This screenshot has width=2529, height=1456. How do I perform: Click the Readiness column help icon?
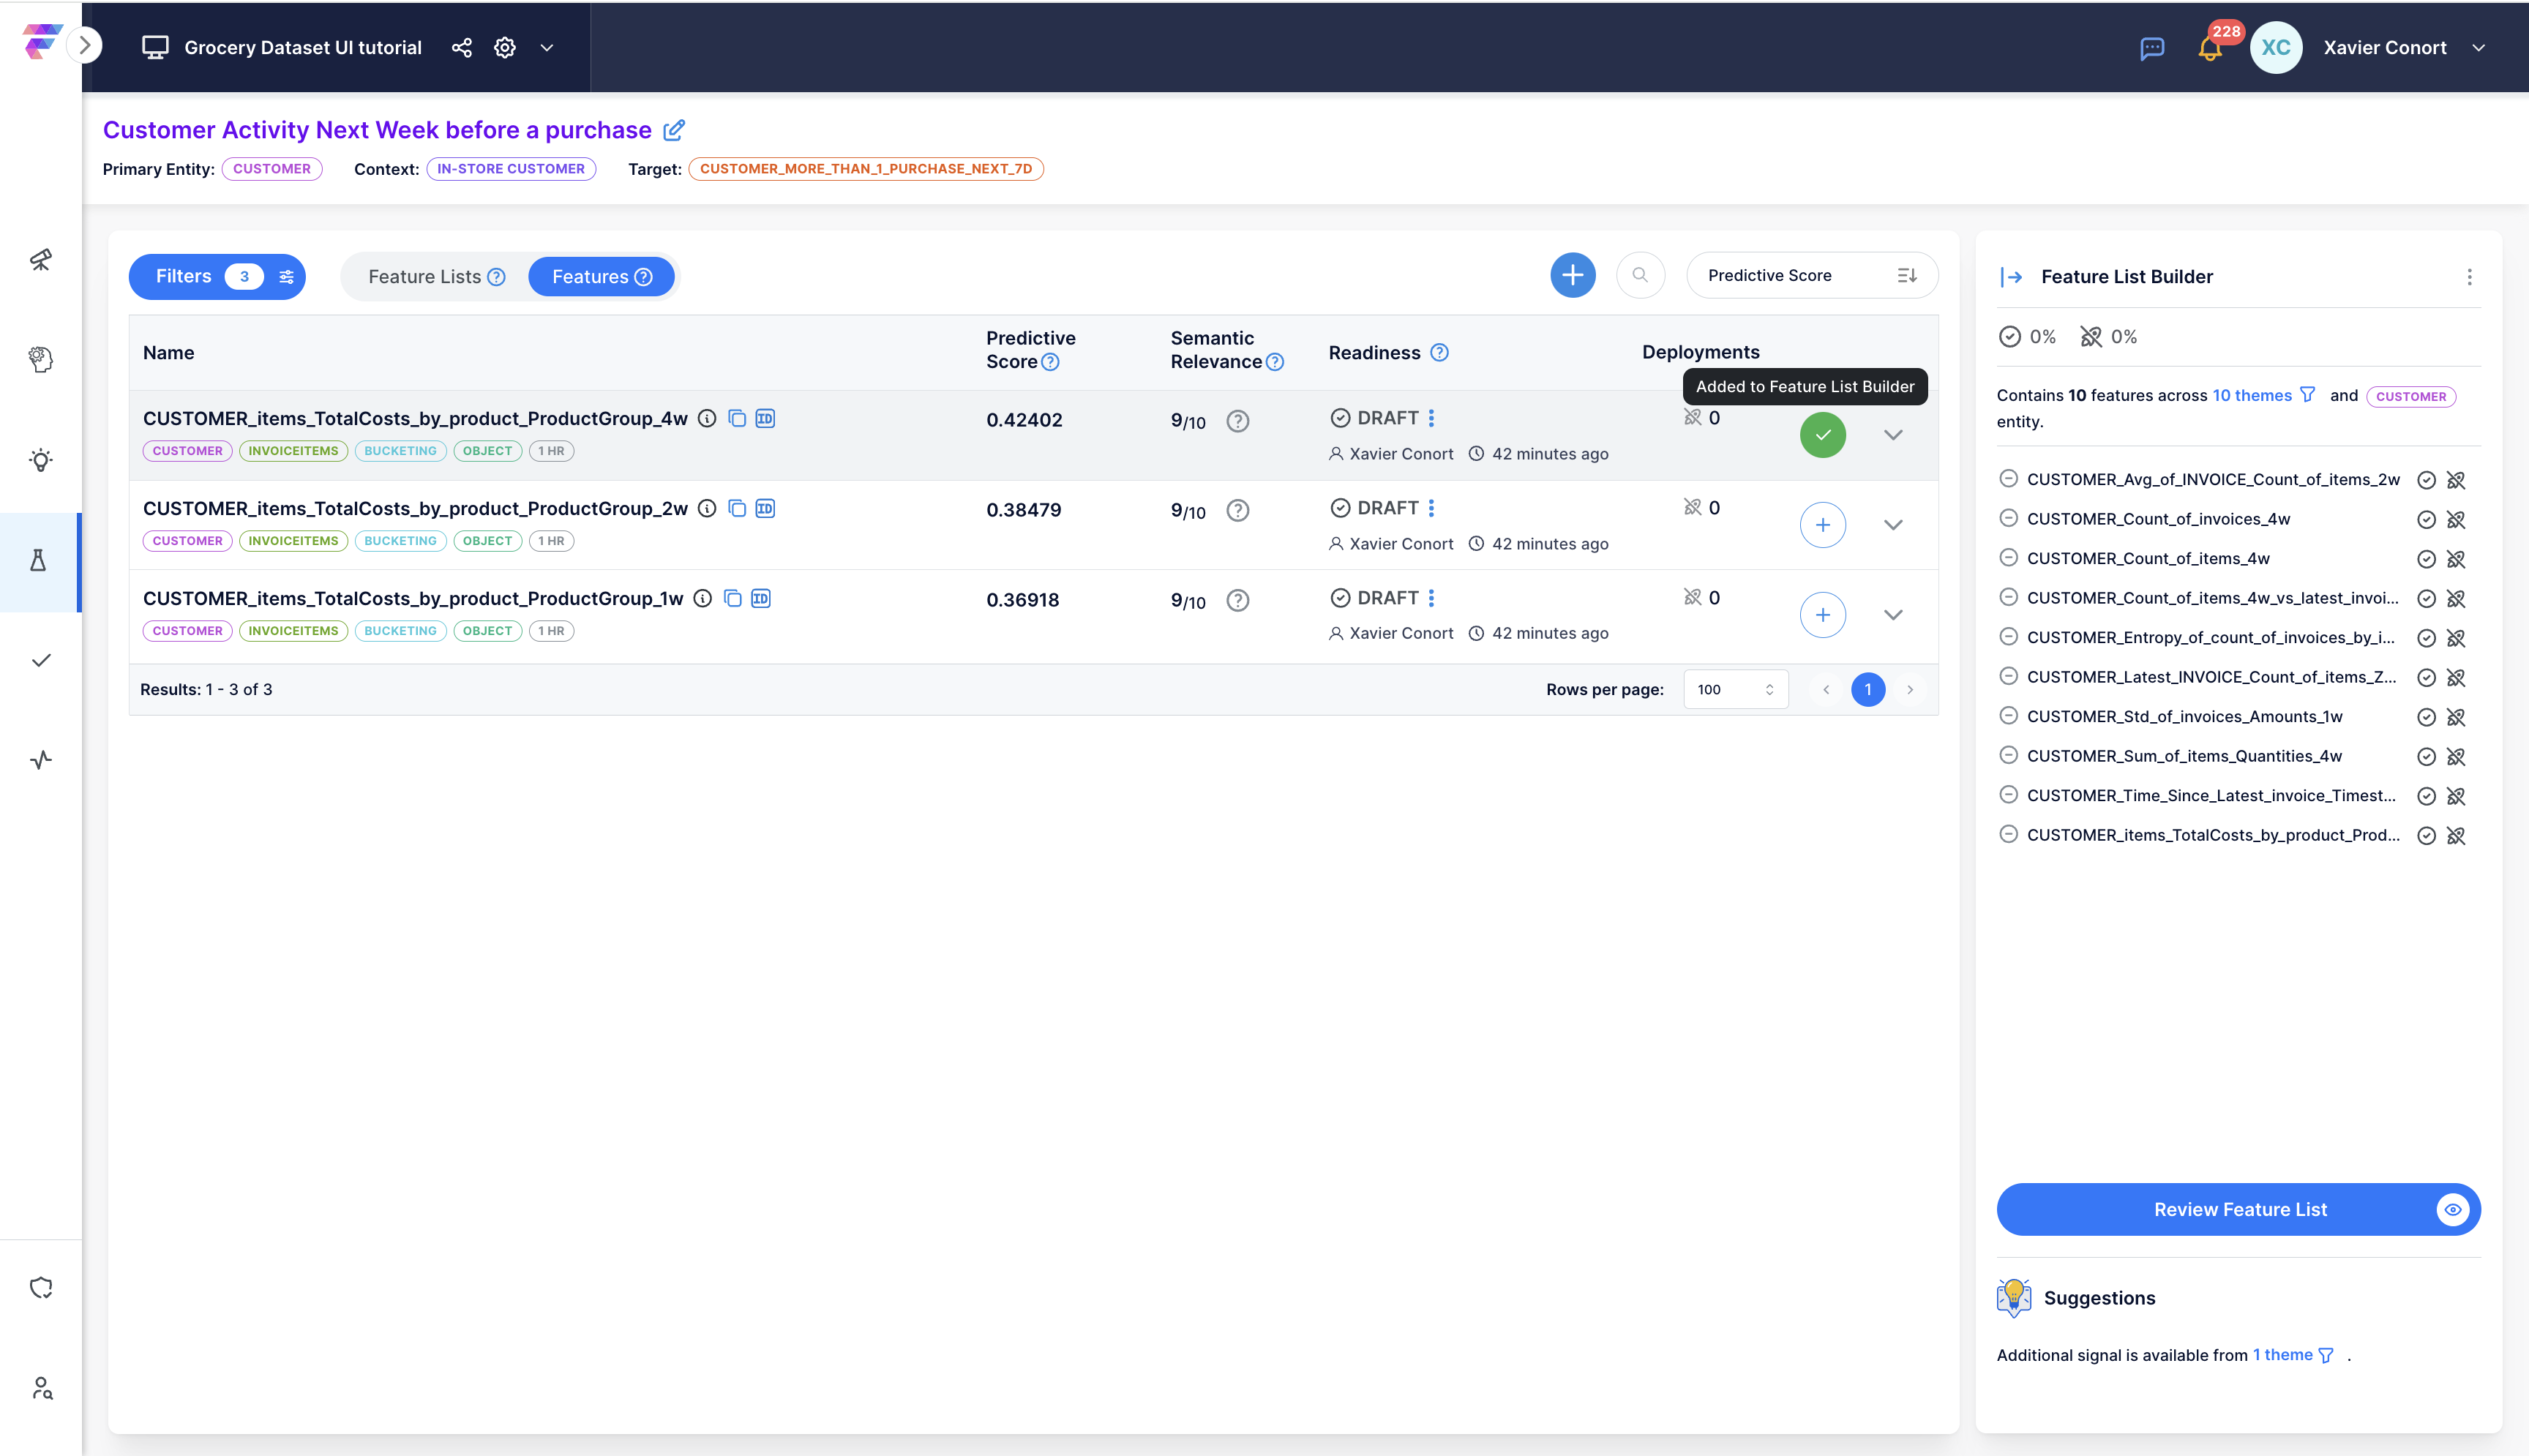[x=1439, y=352]
